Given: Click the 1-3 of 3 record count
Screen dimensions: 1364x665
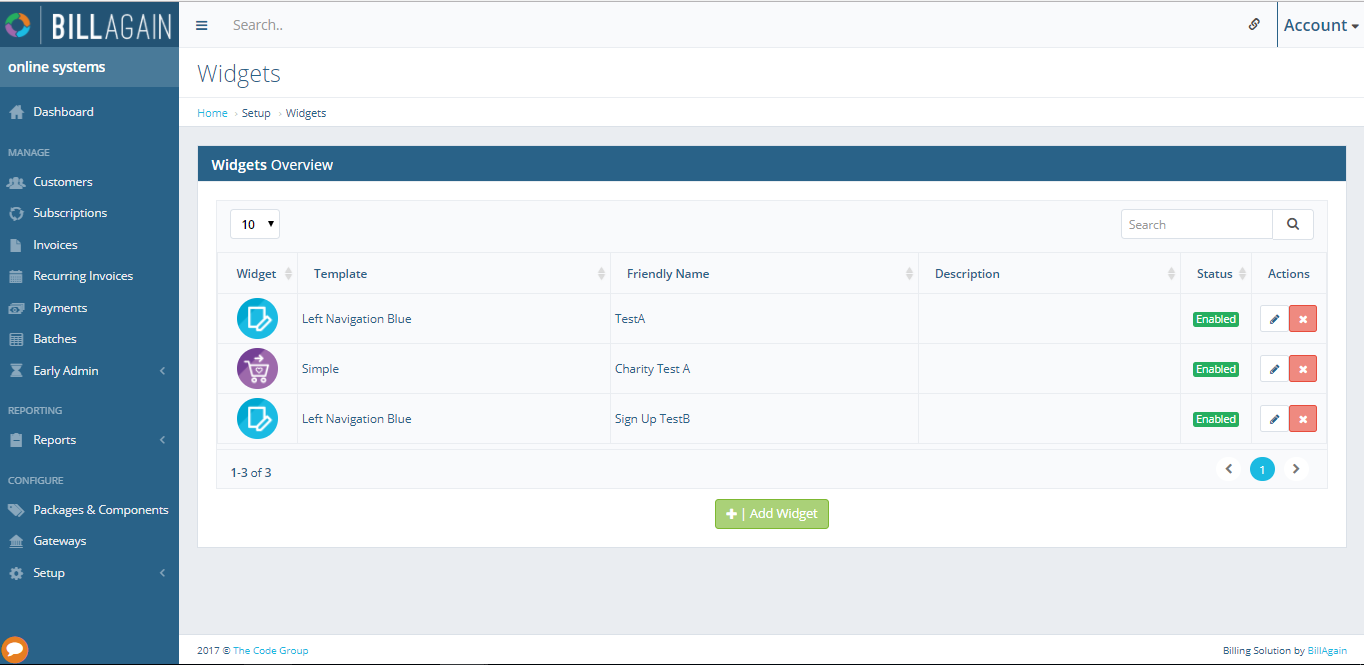Looking at the screenshot, I should point(251,472).
